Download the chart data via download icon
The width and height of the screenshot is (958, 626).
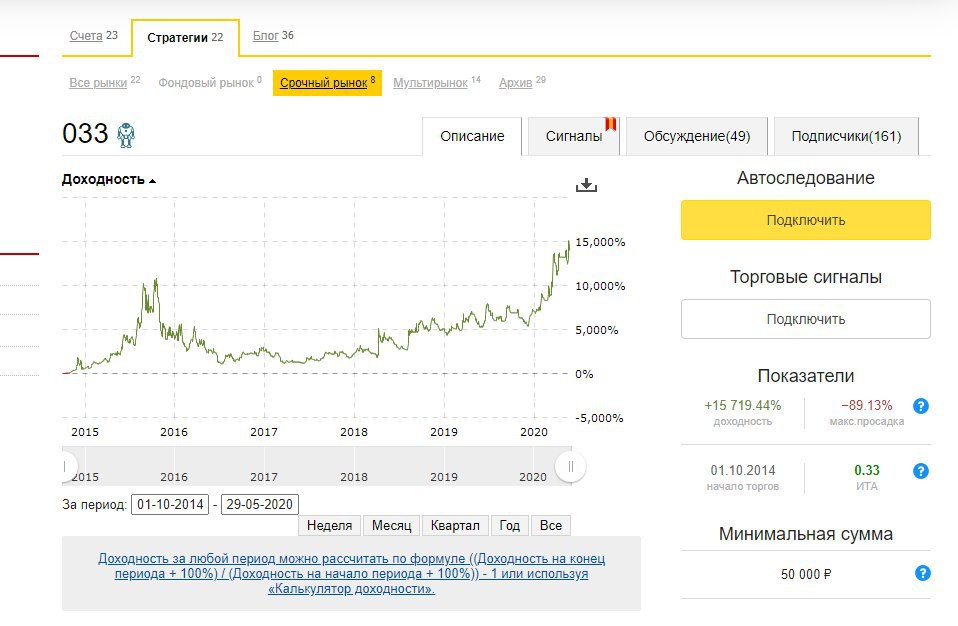[586, 185]
